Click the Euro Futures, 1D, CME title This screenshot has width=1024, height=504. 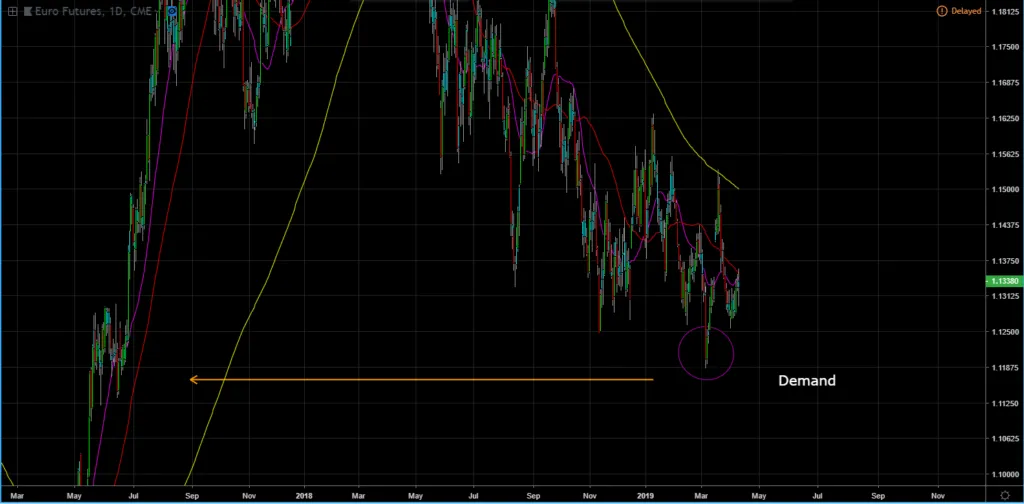pos(93,11)
